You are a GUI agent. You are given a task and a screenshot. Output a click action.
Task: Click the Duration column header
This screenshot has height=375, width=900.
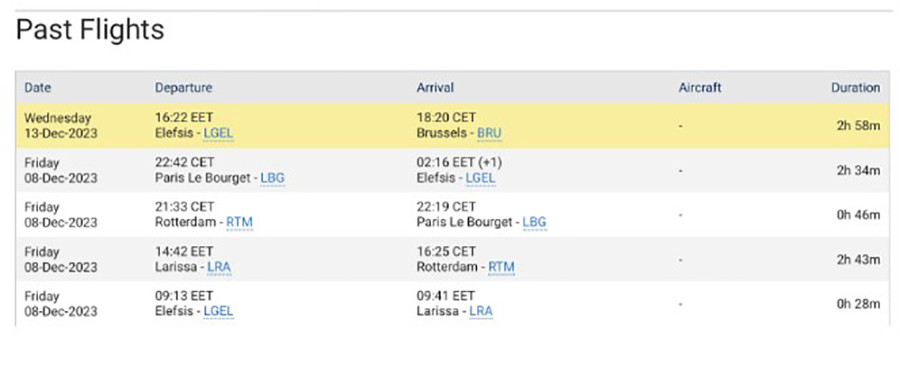[x=855, y=88]
